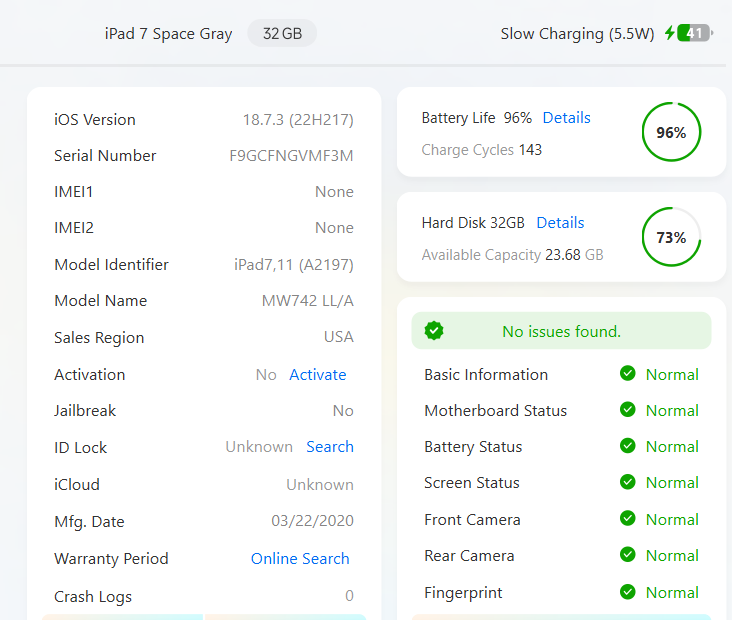732x620 pixels.
Task: Click the Battery Life 96% label
Action: point(477,118)
